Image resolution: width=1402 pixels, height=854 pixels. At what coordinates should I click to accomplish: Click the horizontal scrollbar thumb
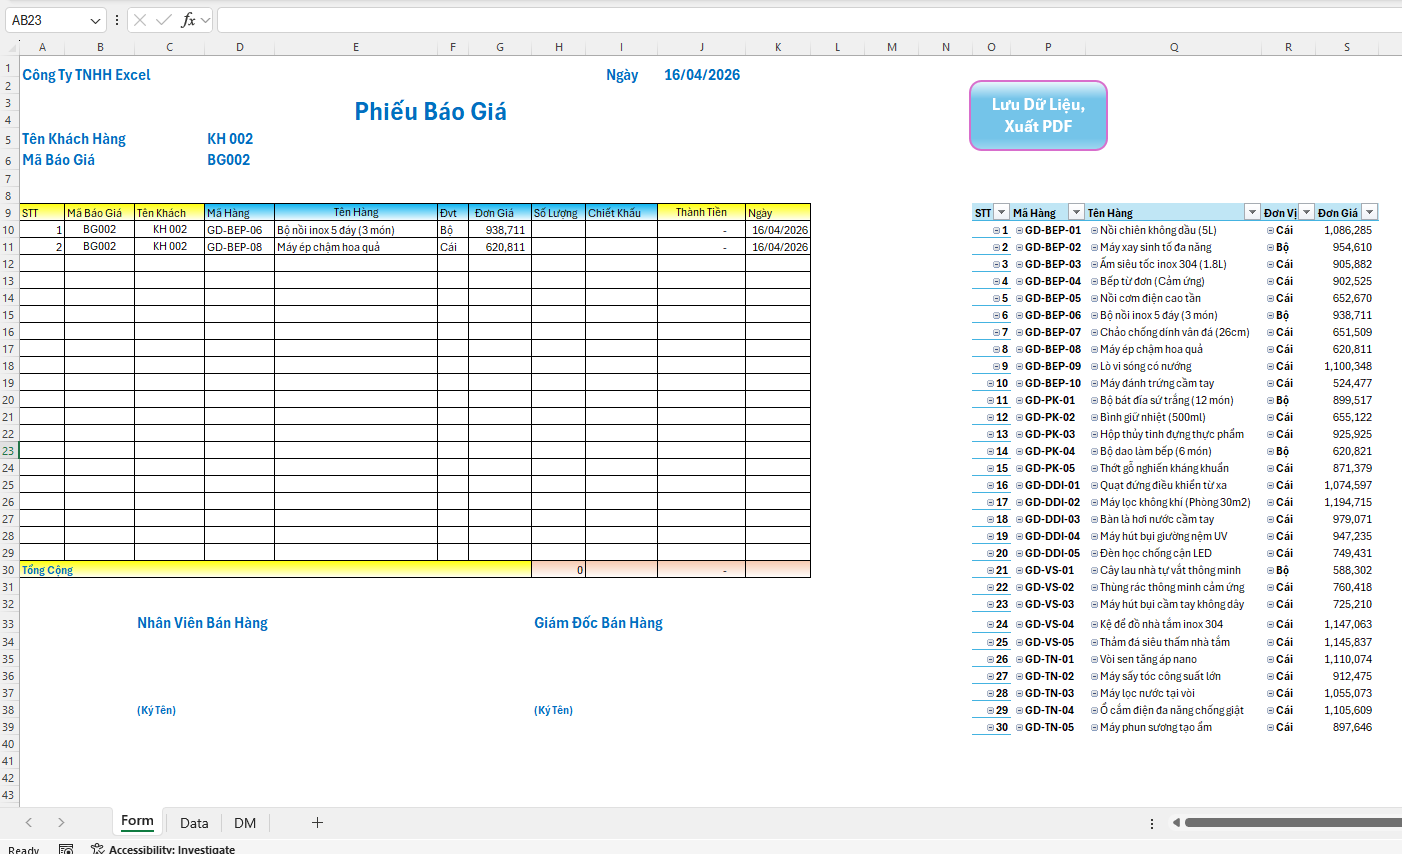[x=1290, y=823]
